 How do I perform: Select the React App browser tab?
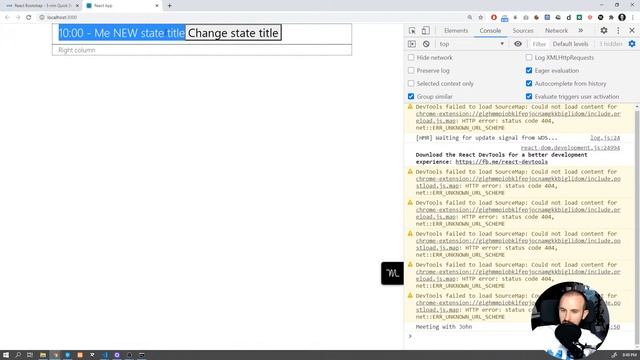coord(122,6)
